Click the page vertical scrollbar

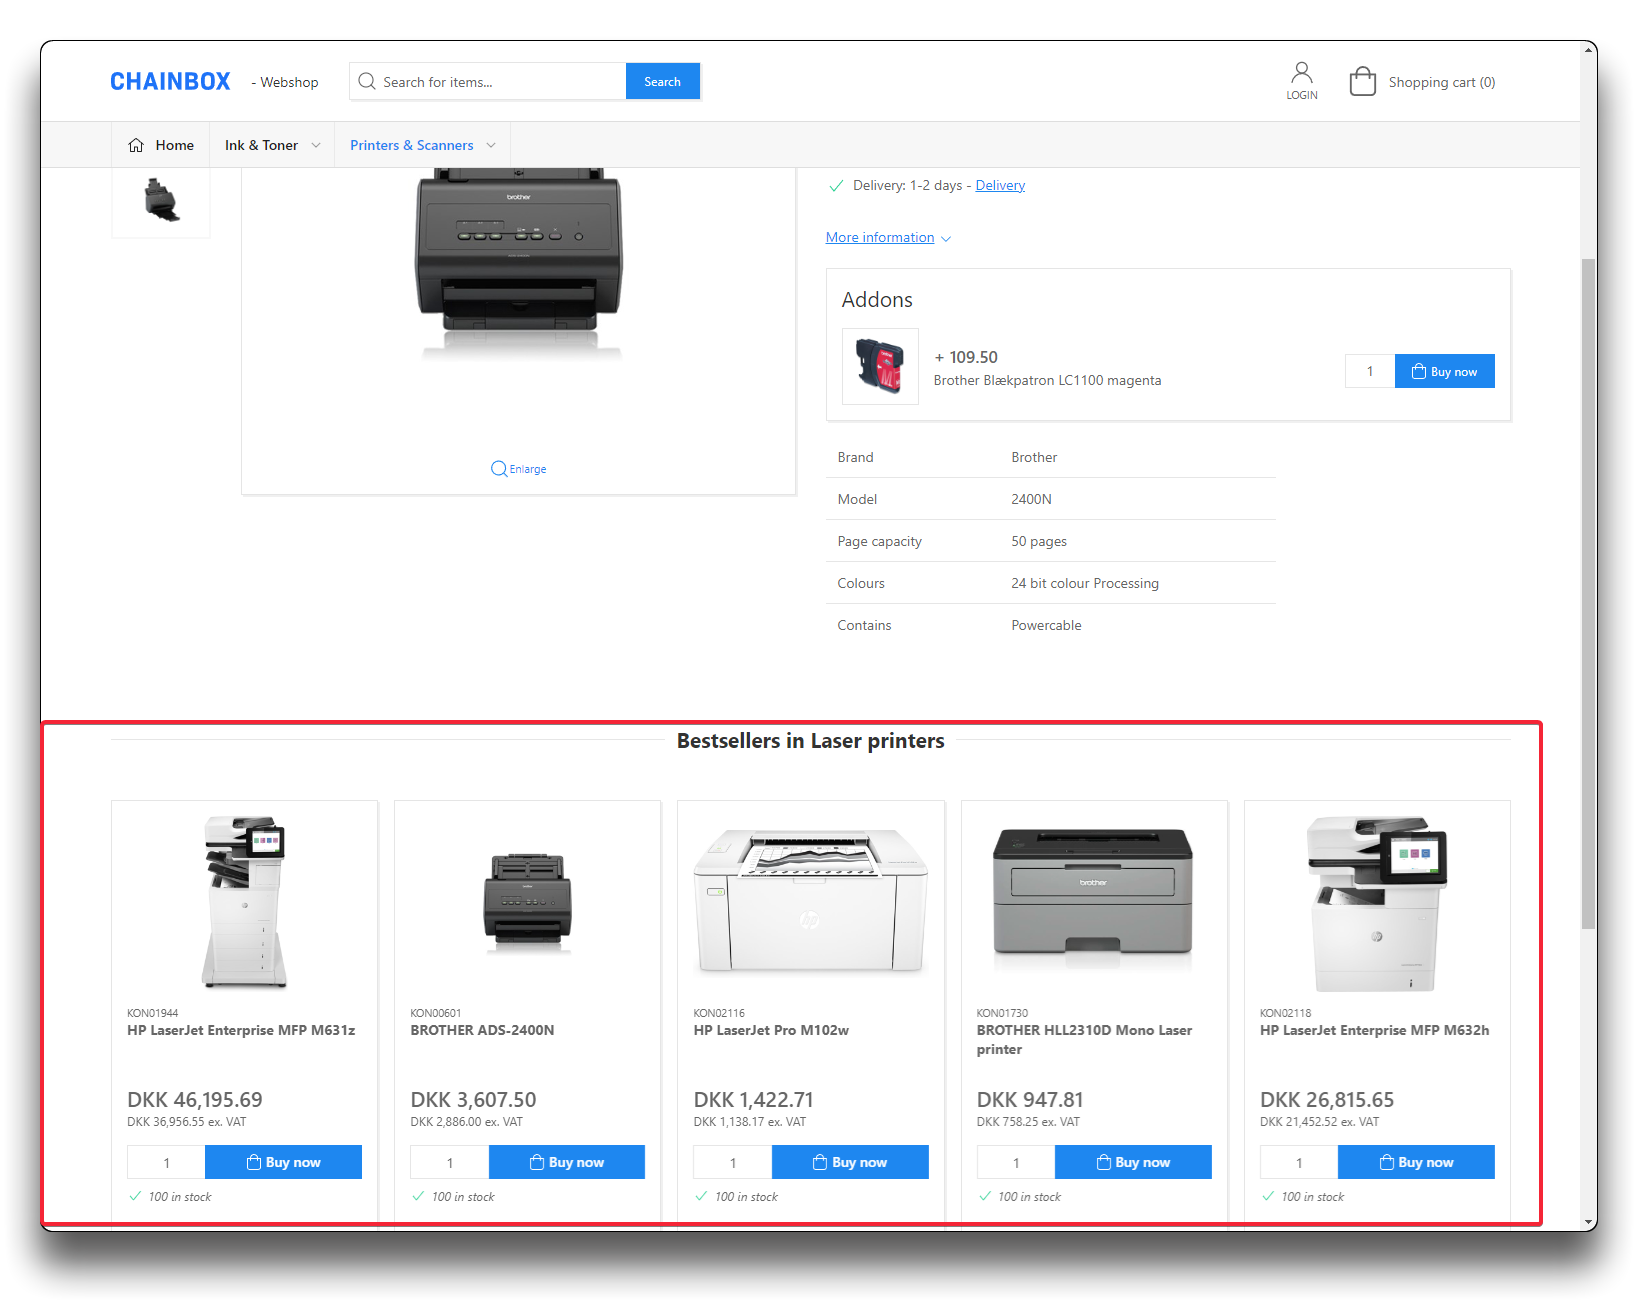[1588, 594]
